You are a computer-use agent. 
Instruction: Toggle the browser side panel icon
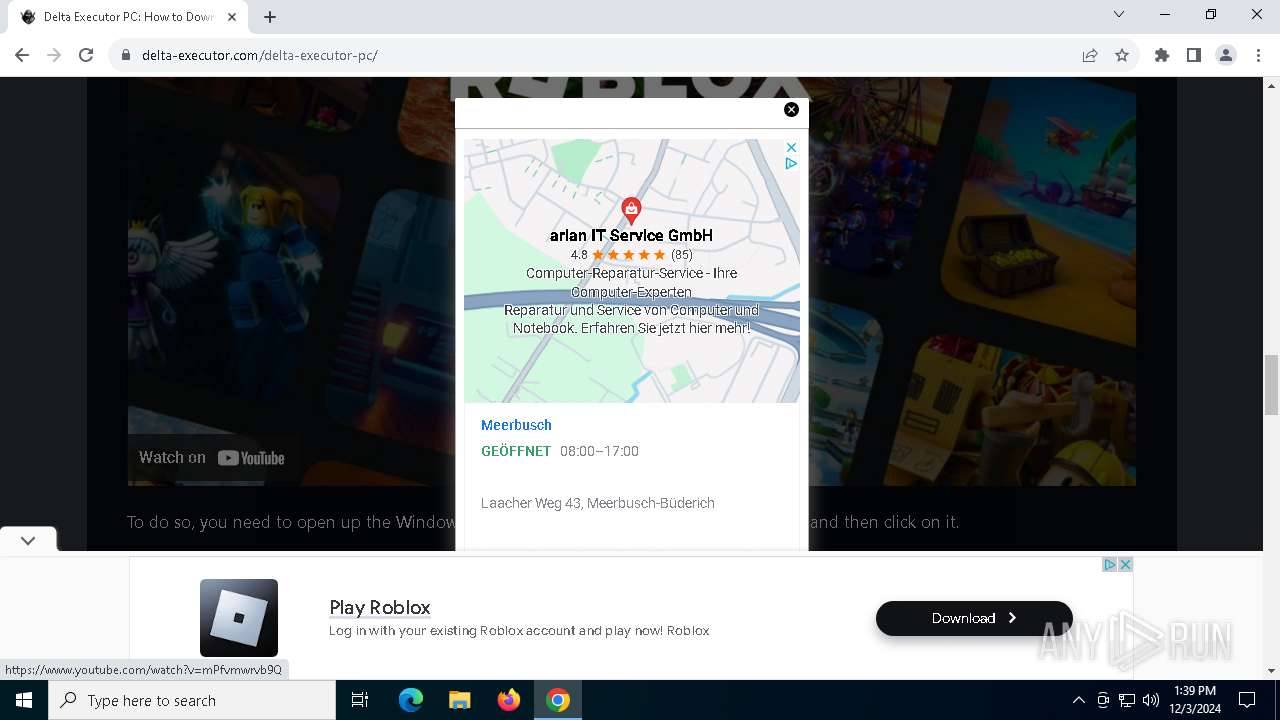[1194, 55]
